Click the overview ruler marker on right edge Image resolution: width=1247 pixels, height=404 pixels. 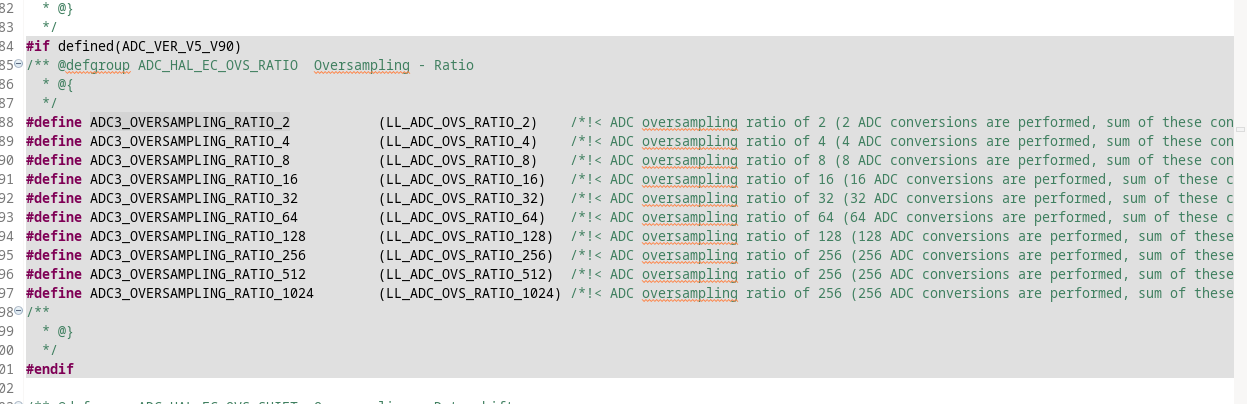tap(1241, 129)
